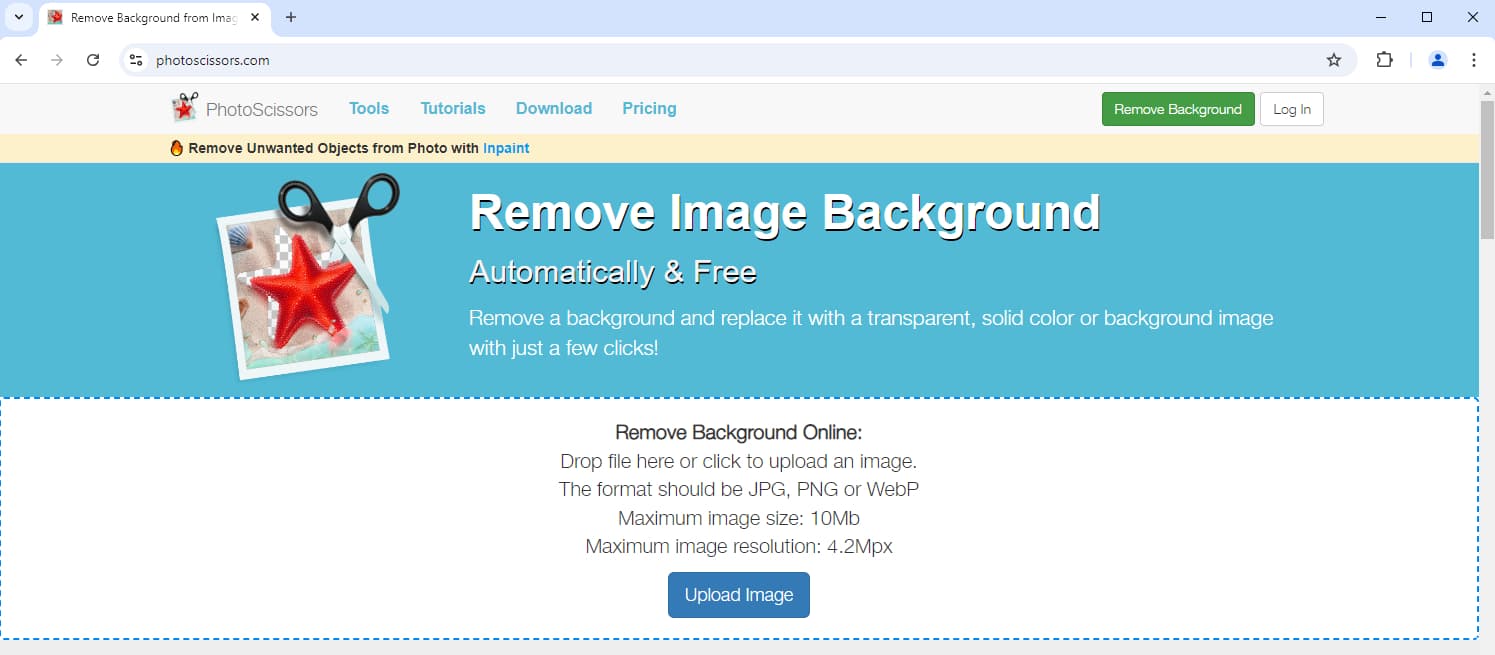Bookmark the page via the star icon
The height and width of the screenshot is (655, 1495).
point(1334,59)
